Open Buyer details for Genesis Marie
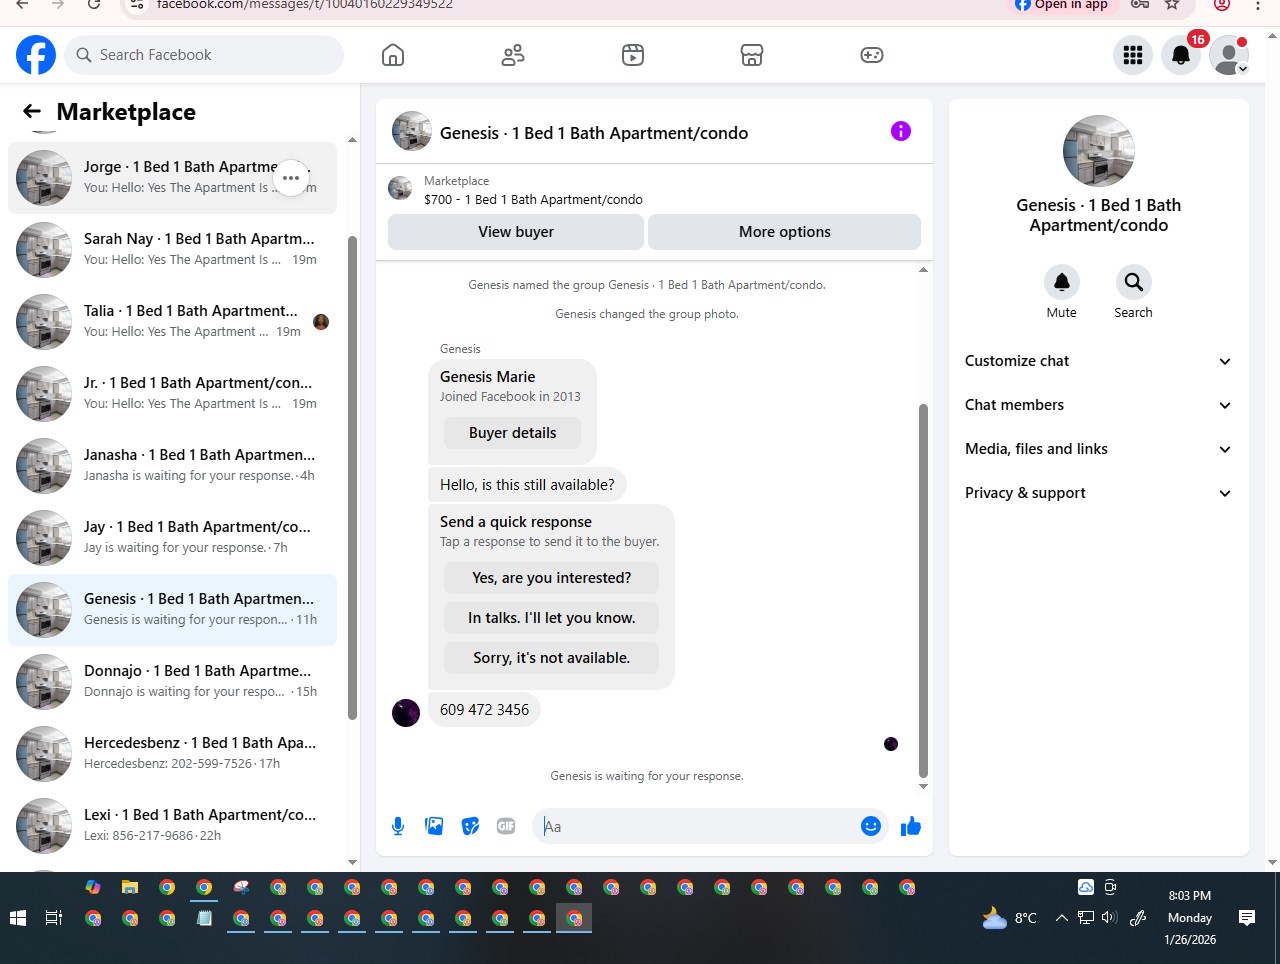Viewport: 1280px width, 964px height. (513, 433)
